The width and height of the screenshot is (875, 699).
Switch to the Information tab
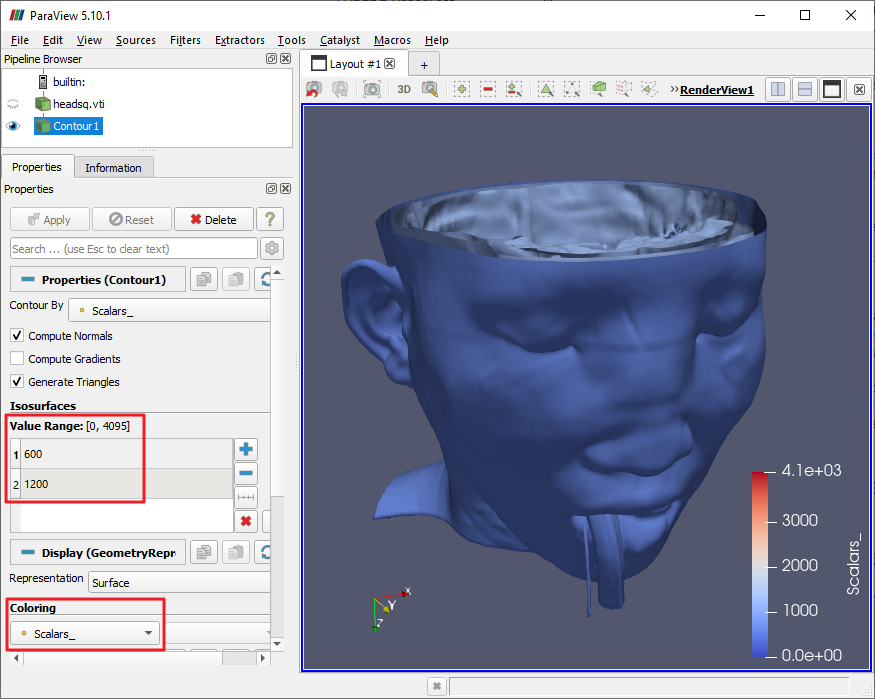113,167
